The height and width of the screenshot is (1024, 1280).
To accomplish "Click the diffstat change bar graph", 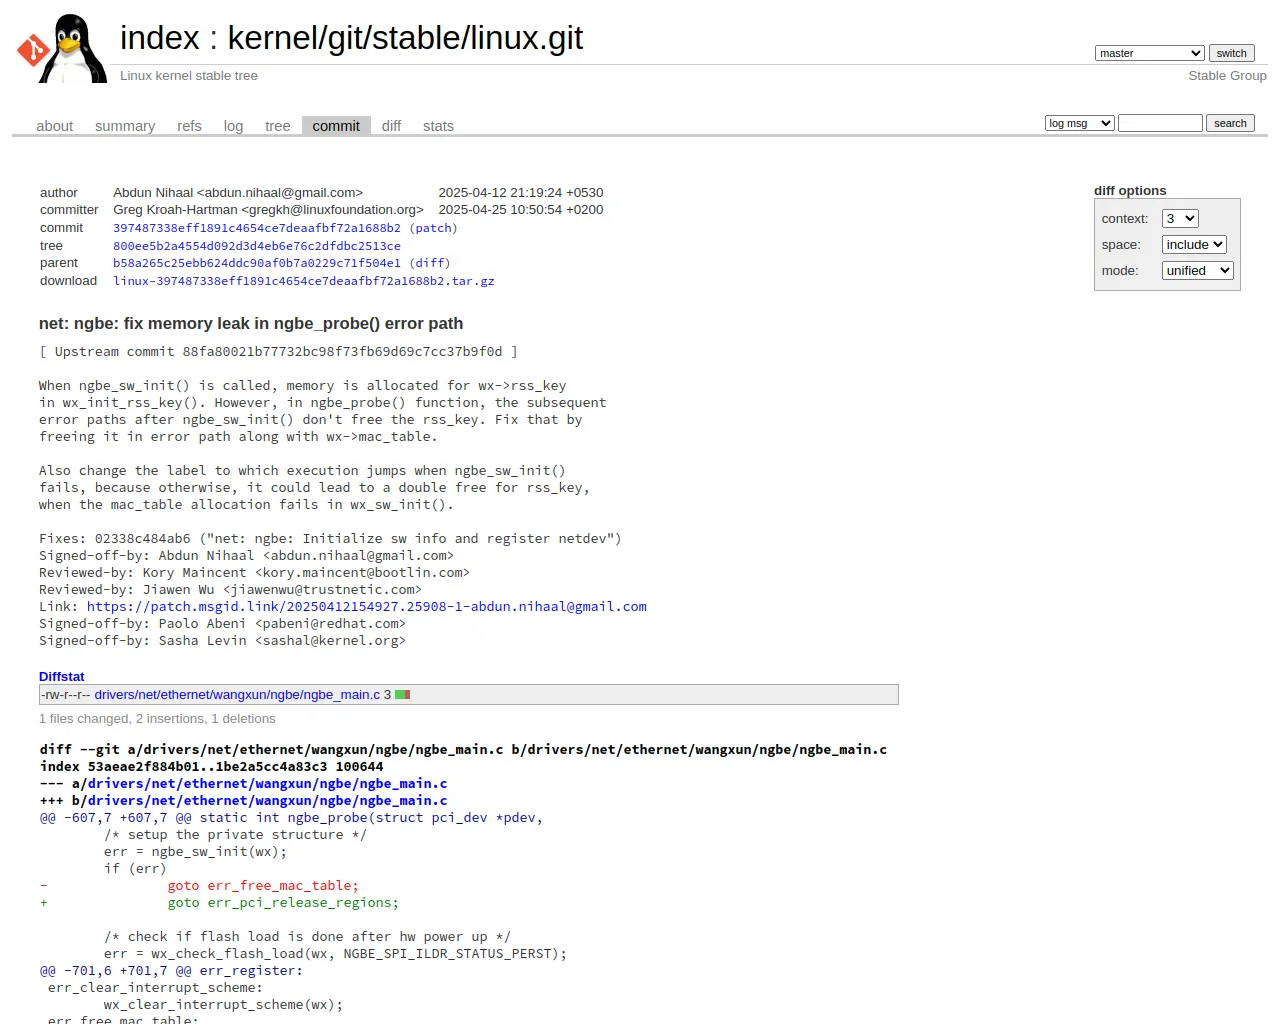I will (403, 695).
